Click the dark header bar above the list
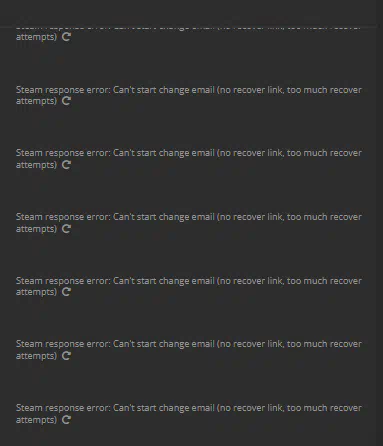 tap(188, 12)
